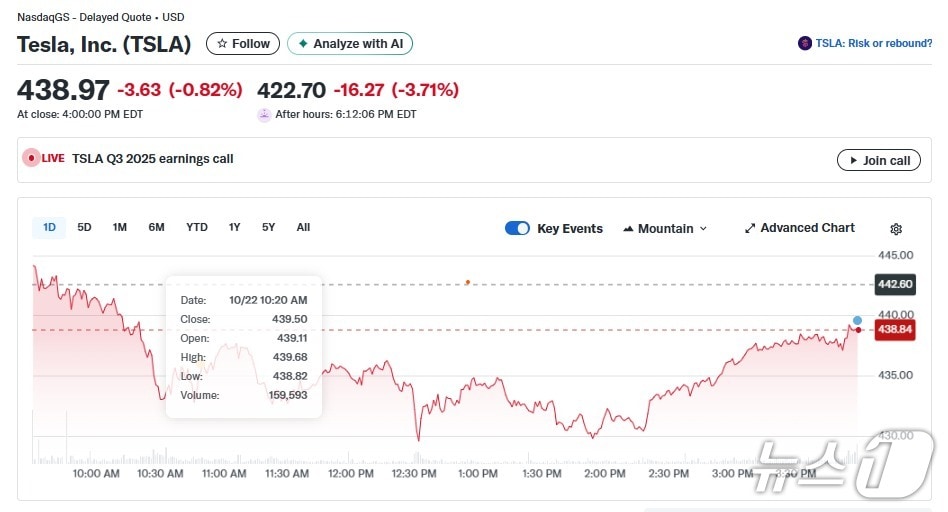Open the TSLA: Risk or rebound? link
Screen dimensions: 948x512
pyautogui.click(x=872, y=43)
